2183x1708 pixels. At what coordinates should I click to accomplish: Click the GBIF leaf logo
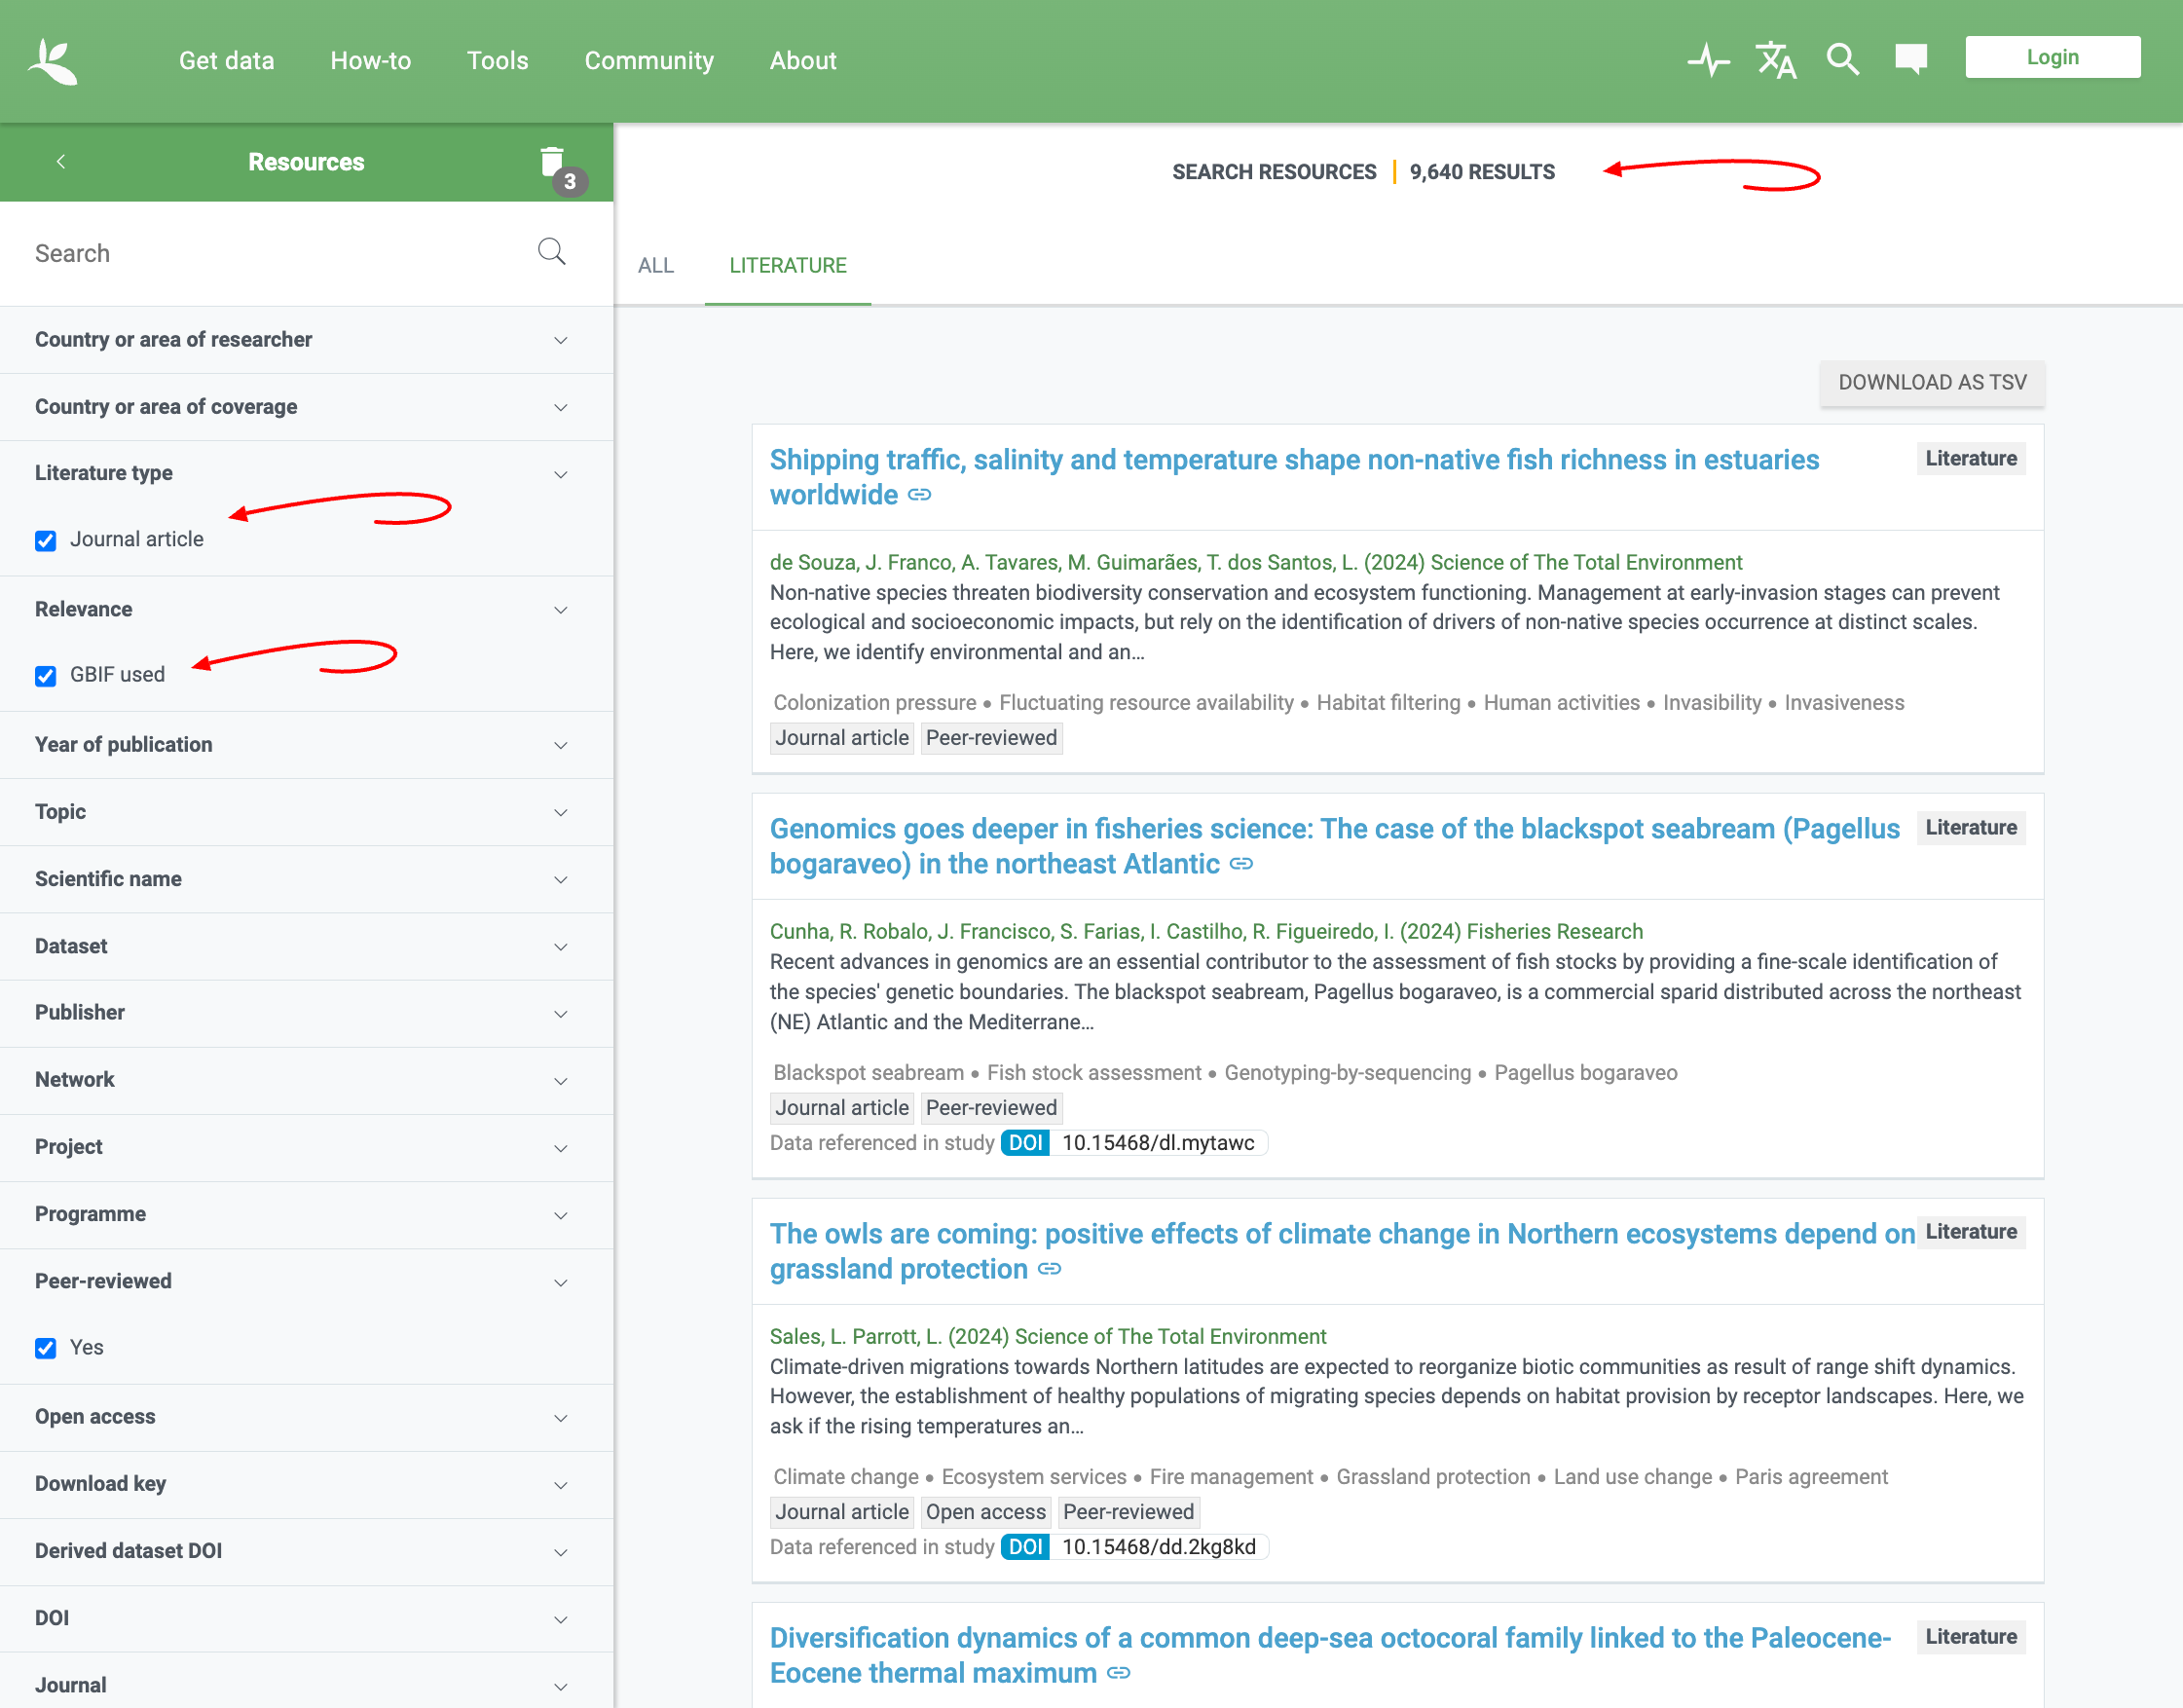pyautogui.click(x=53, y=61)
